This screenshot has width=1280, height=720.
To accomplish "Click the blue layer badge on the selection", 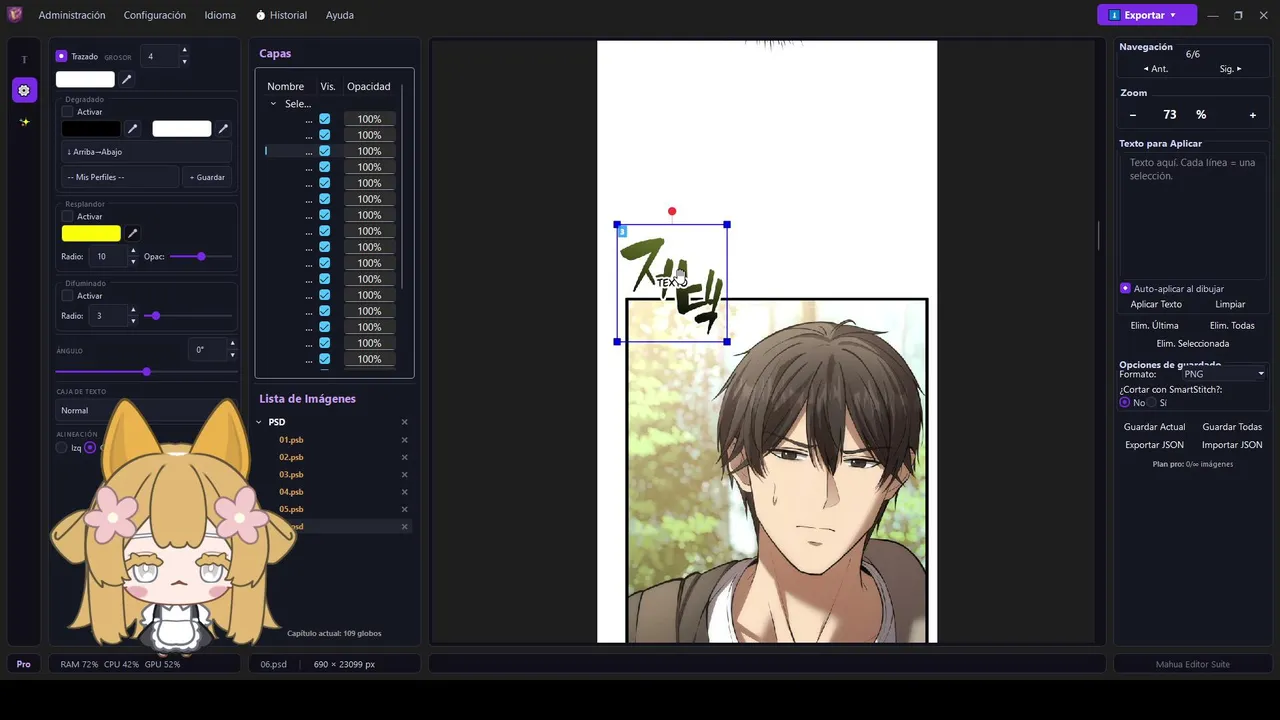I will [x=622, y=231].
